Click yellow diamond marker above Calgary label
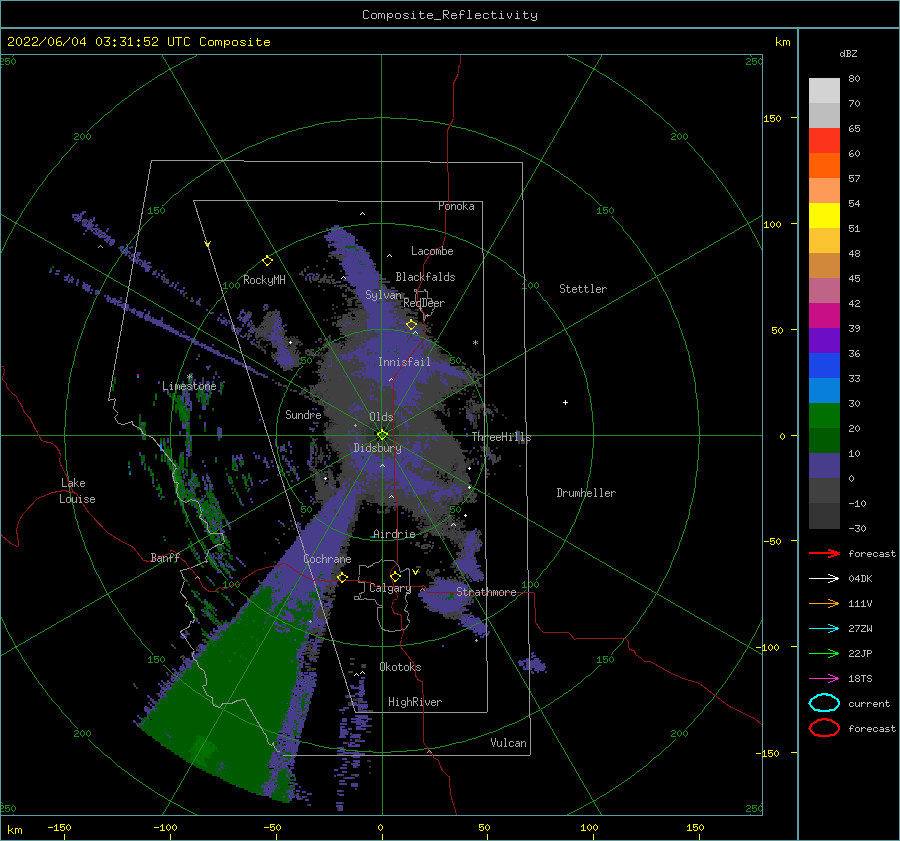The width and height of the screenshot is (900, 841). [395, 576]
